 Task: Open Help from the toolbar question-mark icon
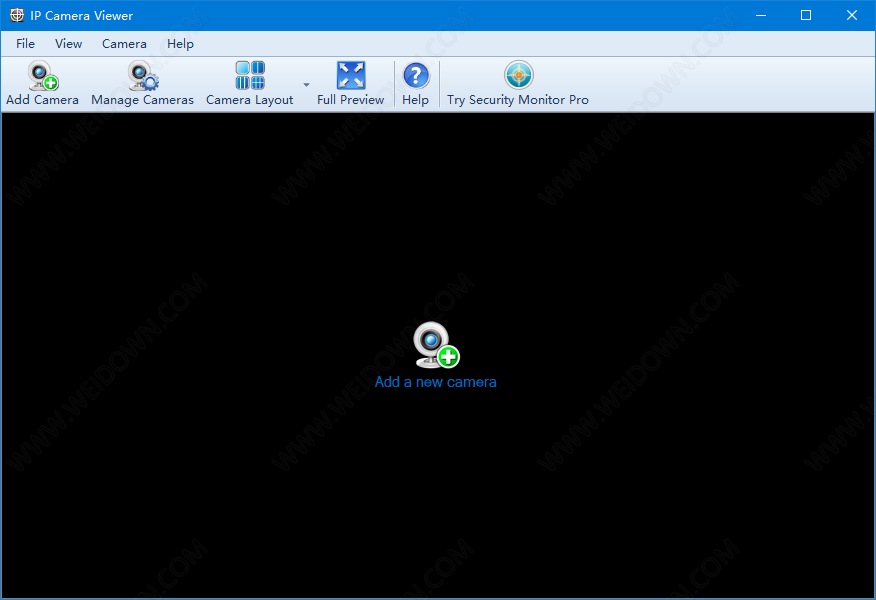coord(416,75)
